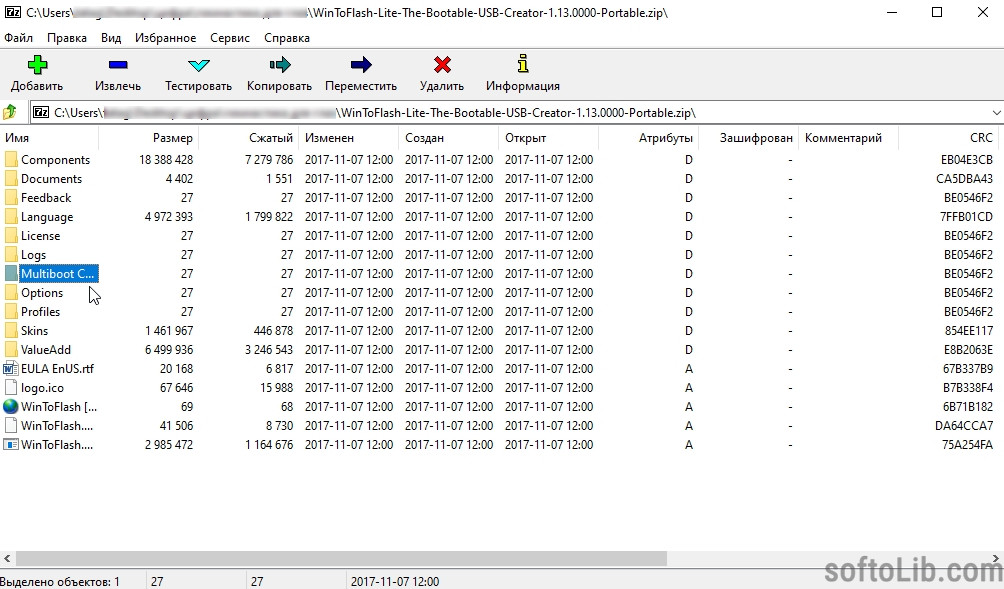The image size is (1004, 589).
Task: Sort by the Имя column header
Action: [x=49, y=138]
